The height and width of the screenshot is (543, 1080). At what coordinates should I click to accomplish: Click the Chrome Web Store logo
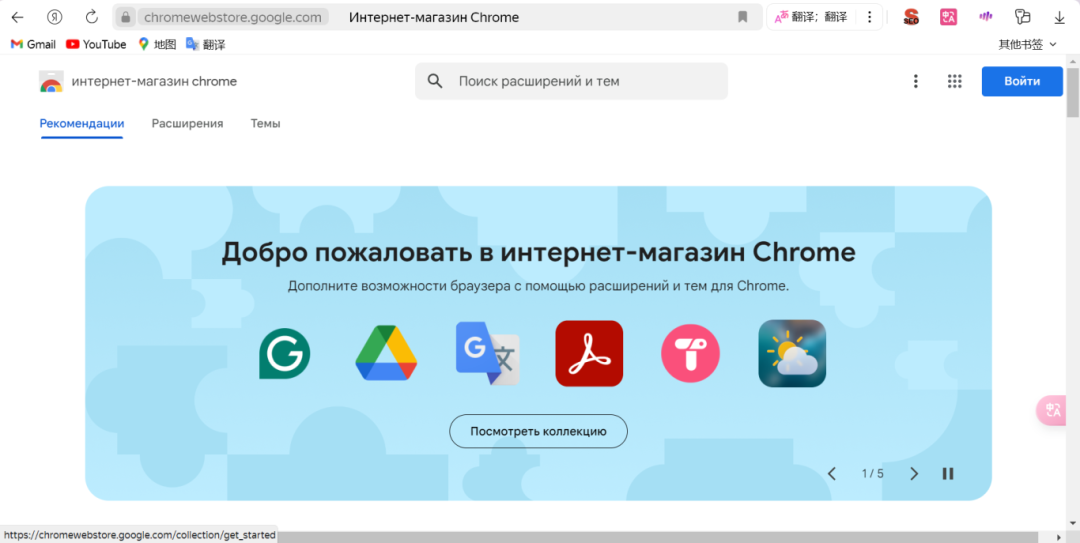point(51,81)
